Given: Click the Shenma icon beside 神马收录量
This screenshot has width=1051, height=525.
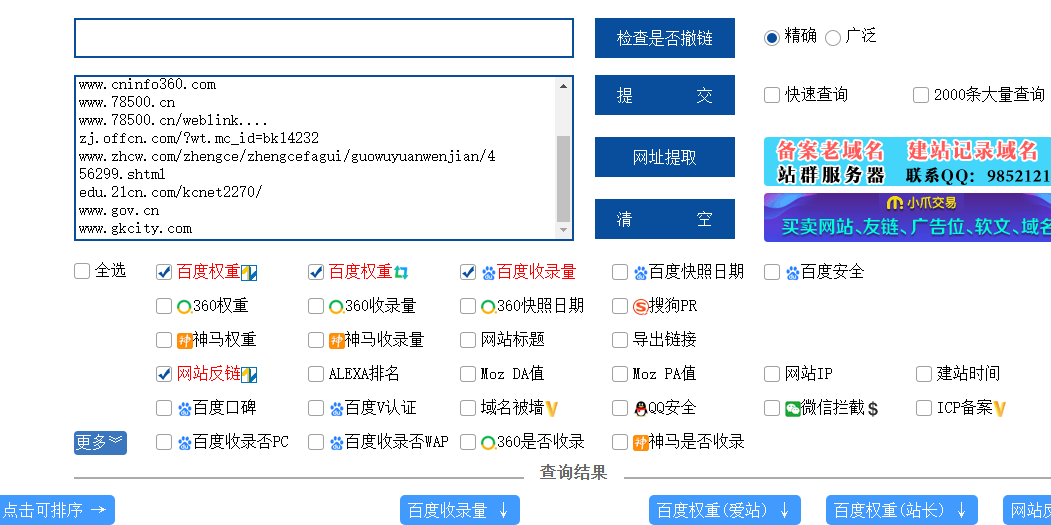Looking at the screenshot, I should [337, 341].
